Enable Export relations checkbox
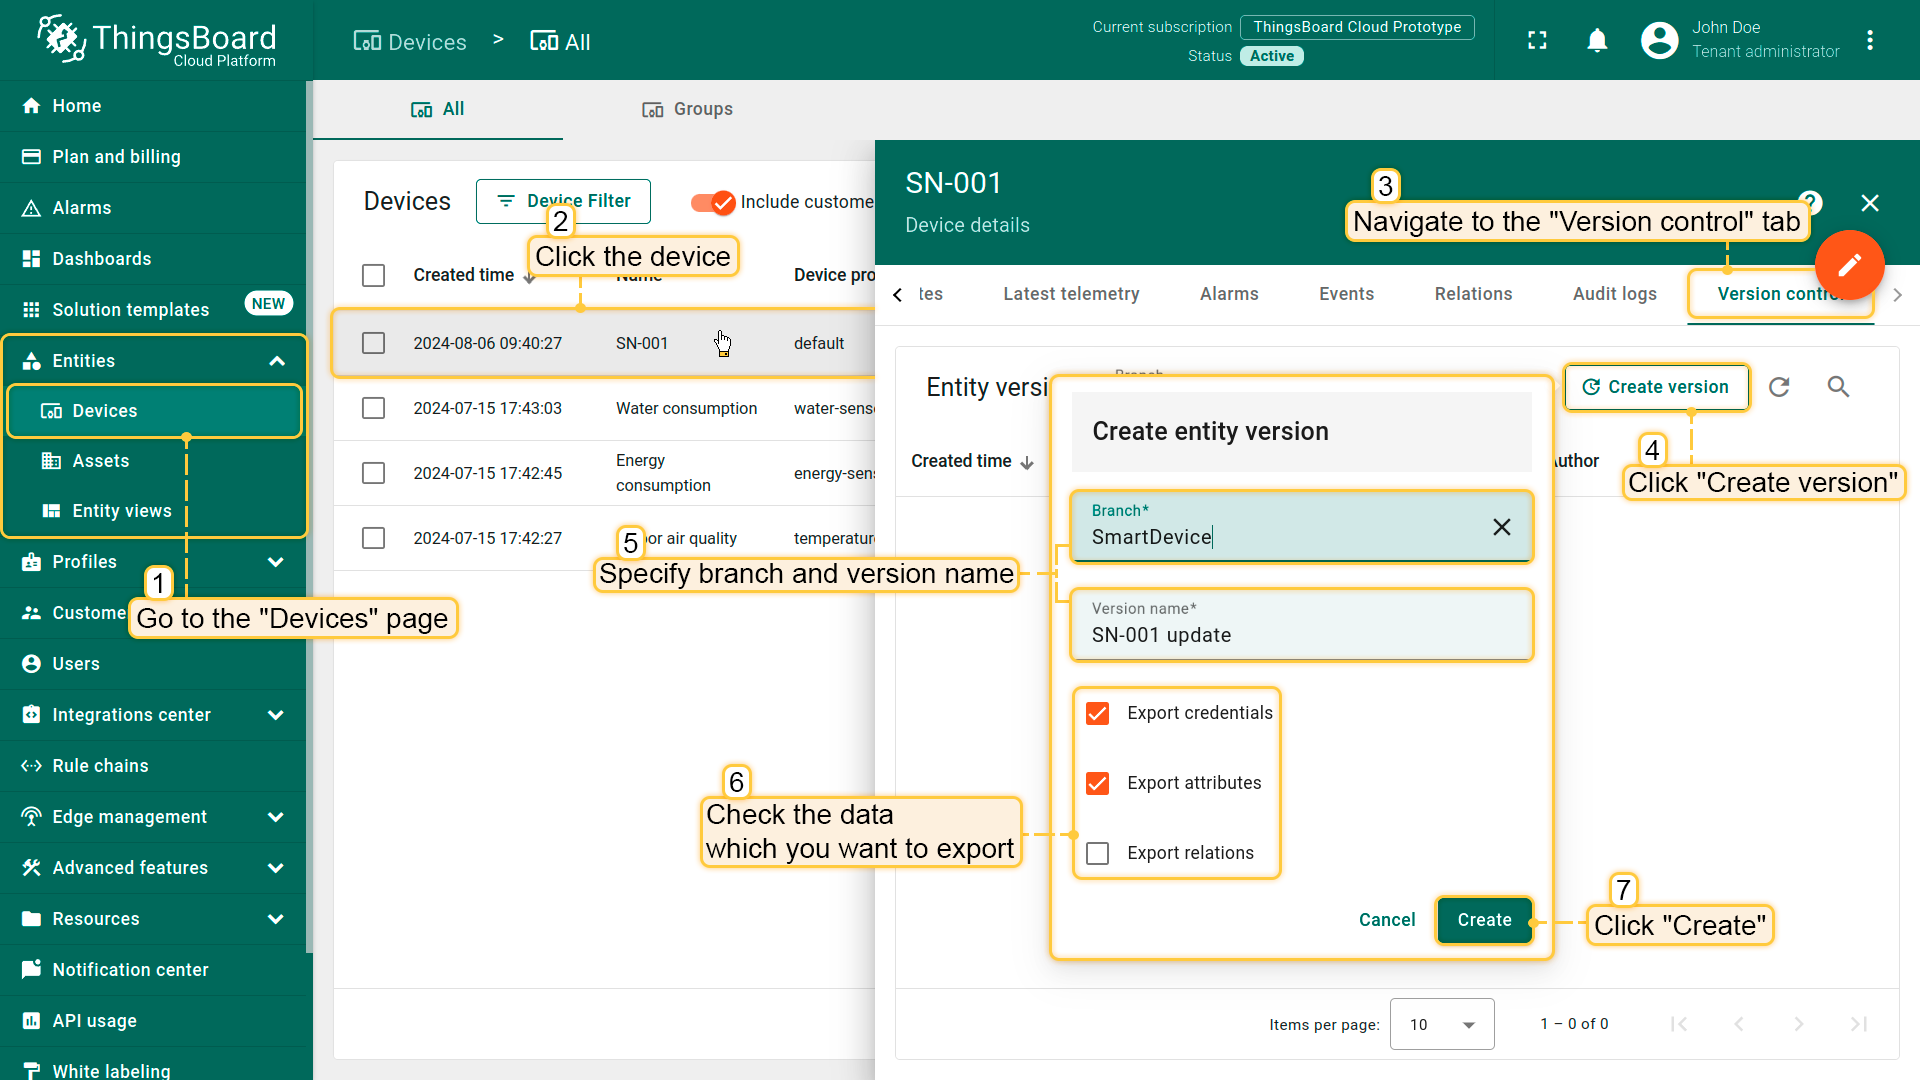The height and width of the screenshot is (1080, 1920). (x=1097, y=853)
